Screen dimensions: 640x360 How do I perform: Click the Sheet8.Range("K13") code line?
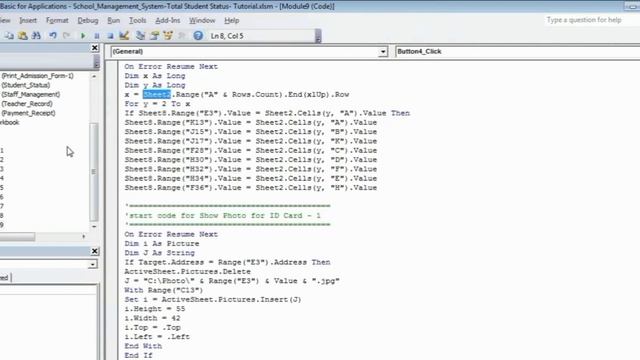pyautogui.click(x=251, y=122)
